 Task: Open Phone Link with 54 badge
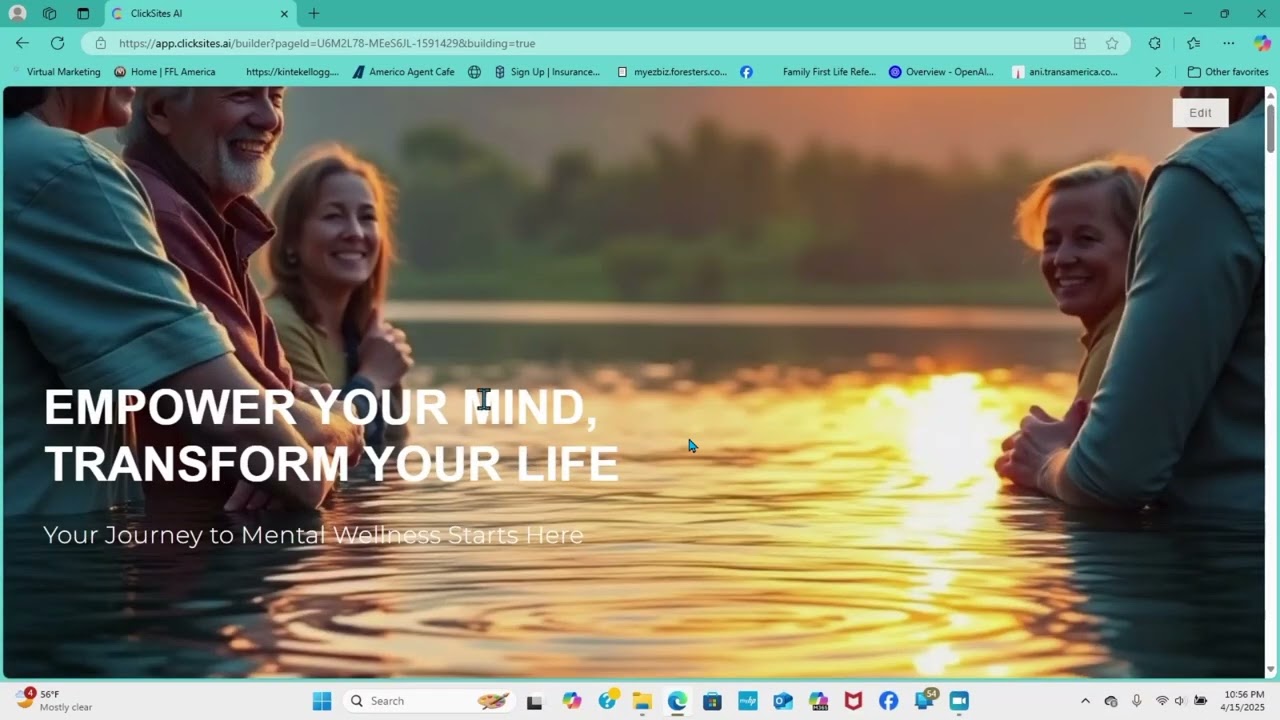pos(925,700)
